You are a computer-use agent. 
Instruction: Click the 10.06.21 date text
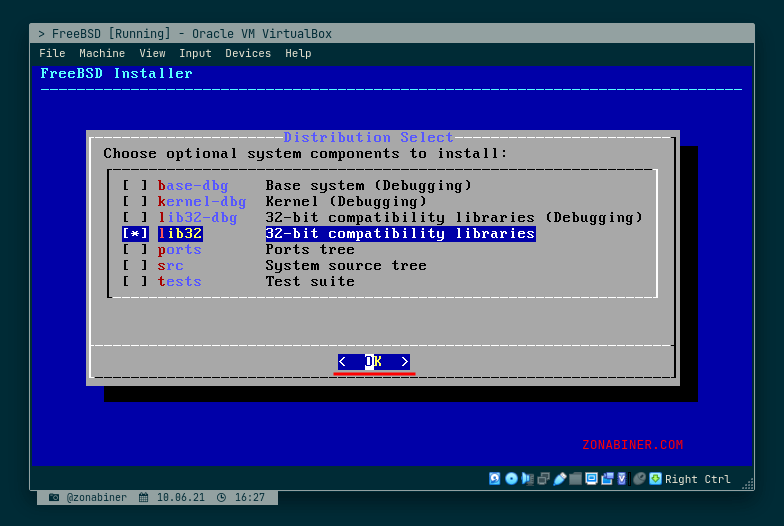(181, 497)
